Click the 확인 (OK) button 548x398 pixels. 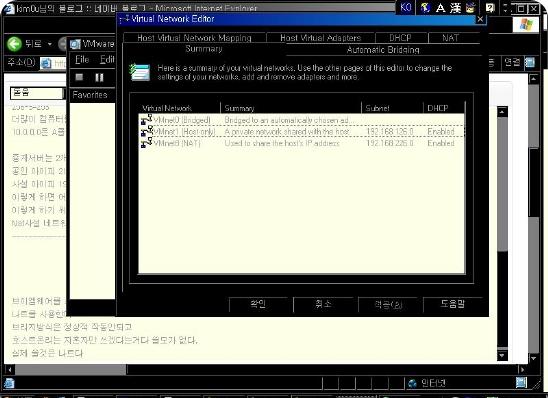258,304
